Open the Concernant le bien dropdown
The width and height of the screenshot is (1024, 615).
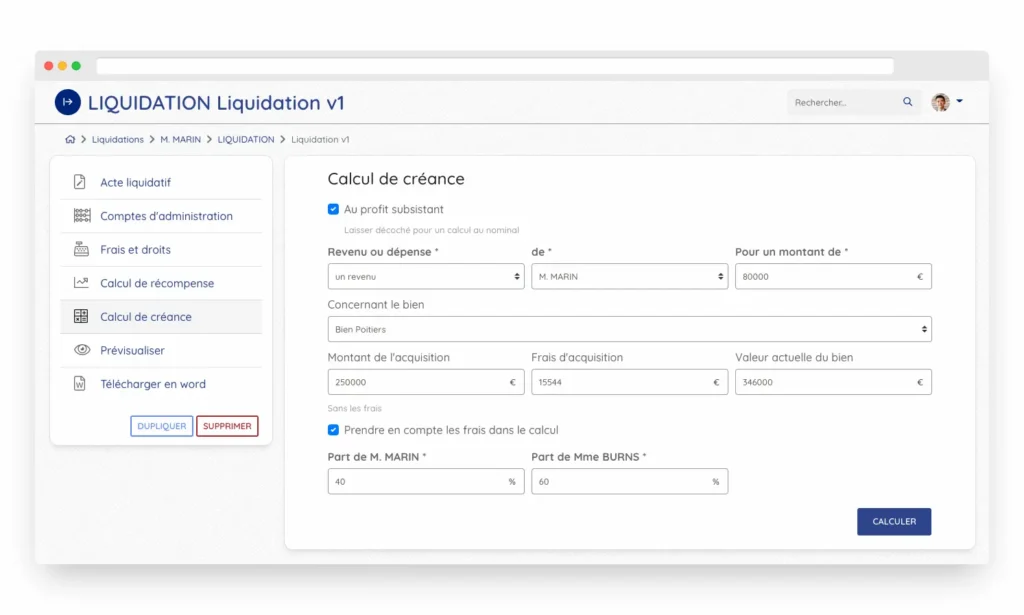coord(629,329)
